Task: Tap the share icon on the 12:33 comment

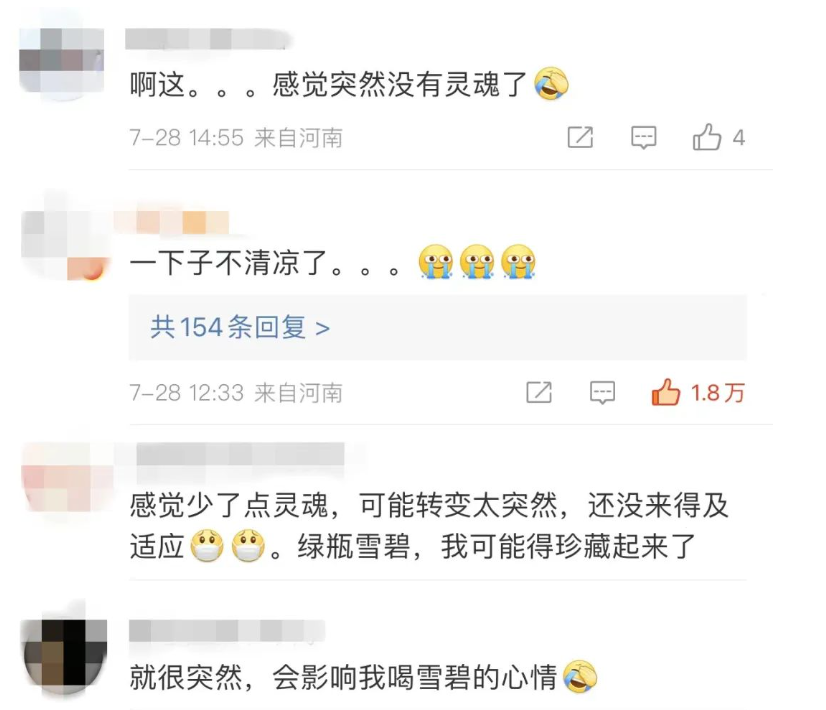Action: pos(539,392)
